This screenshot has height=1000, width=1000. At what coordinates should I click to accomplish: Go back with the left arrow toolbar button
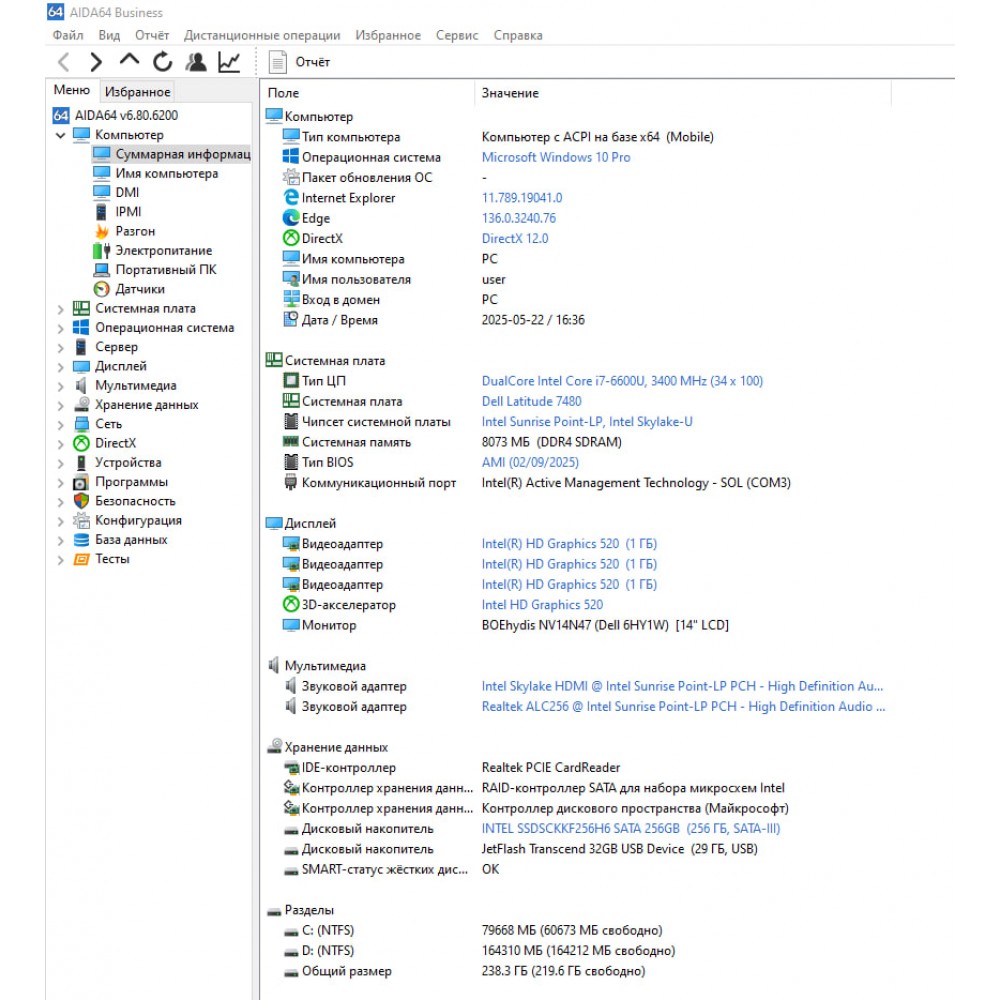[63, 62]
